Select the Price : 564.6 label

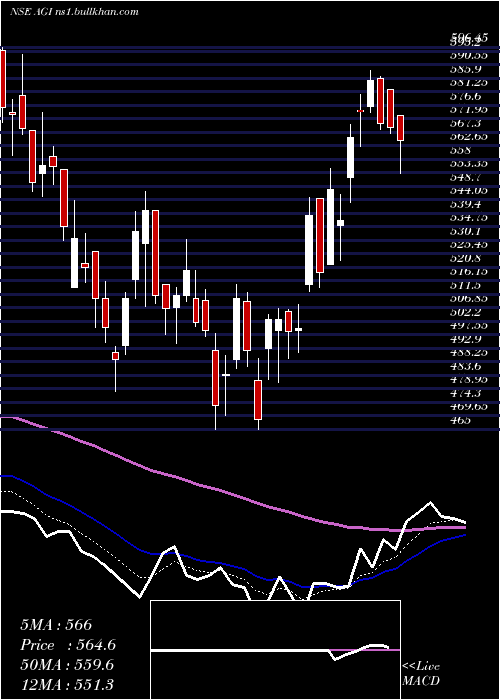pyautogui.click(x=68, y=645)
